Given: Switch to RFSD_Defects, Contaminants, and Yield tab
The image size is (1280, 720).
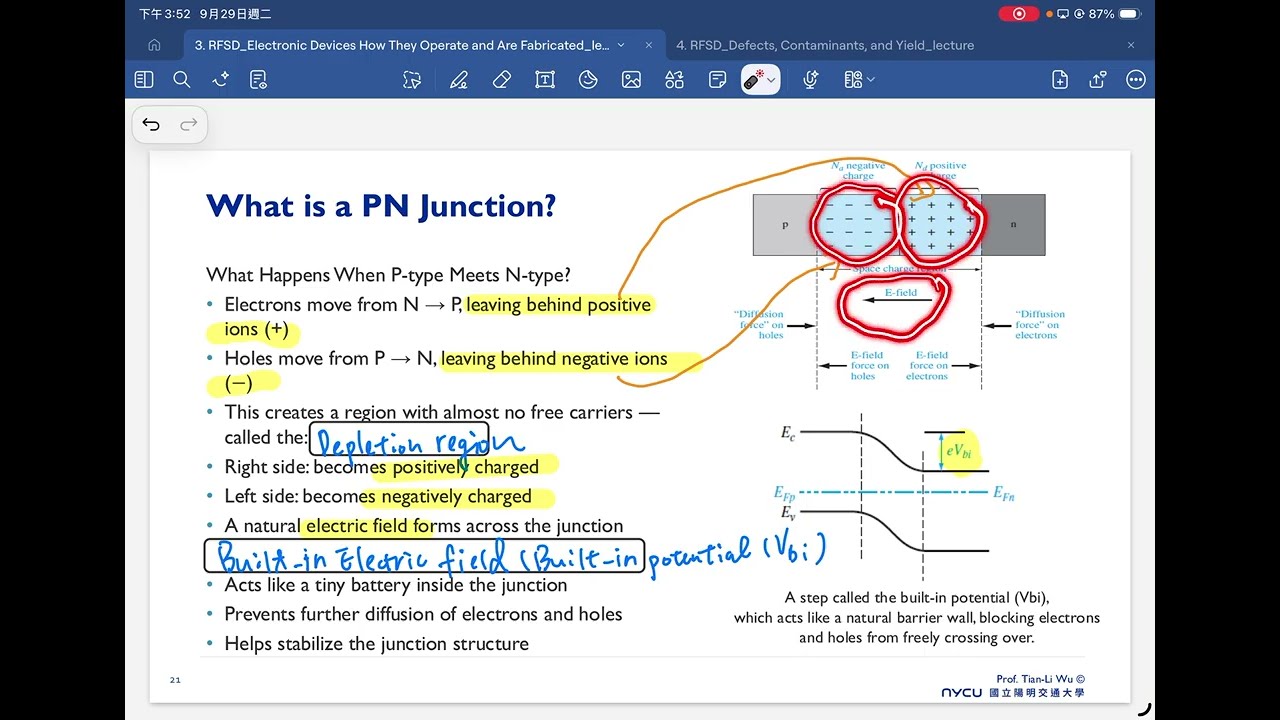Looking at the screenshot, I should coord(825,45).
